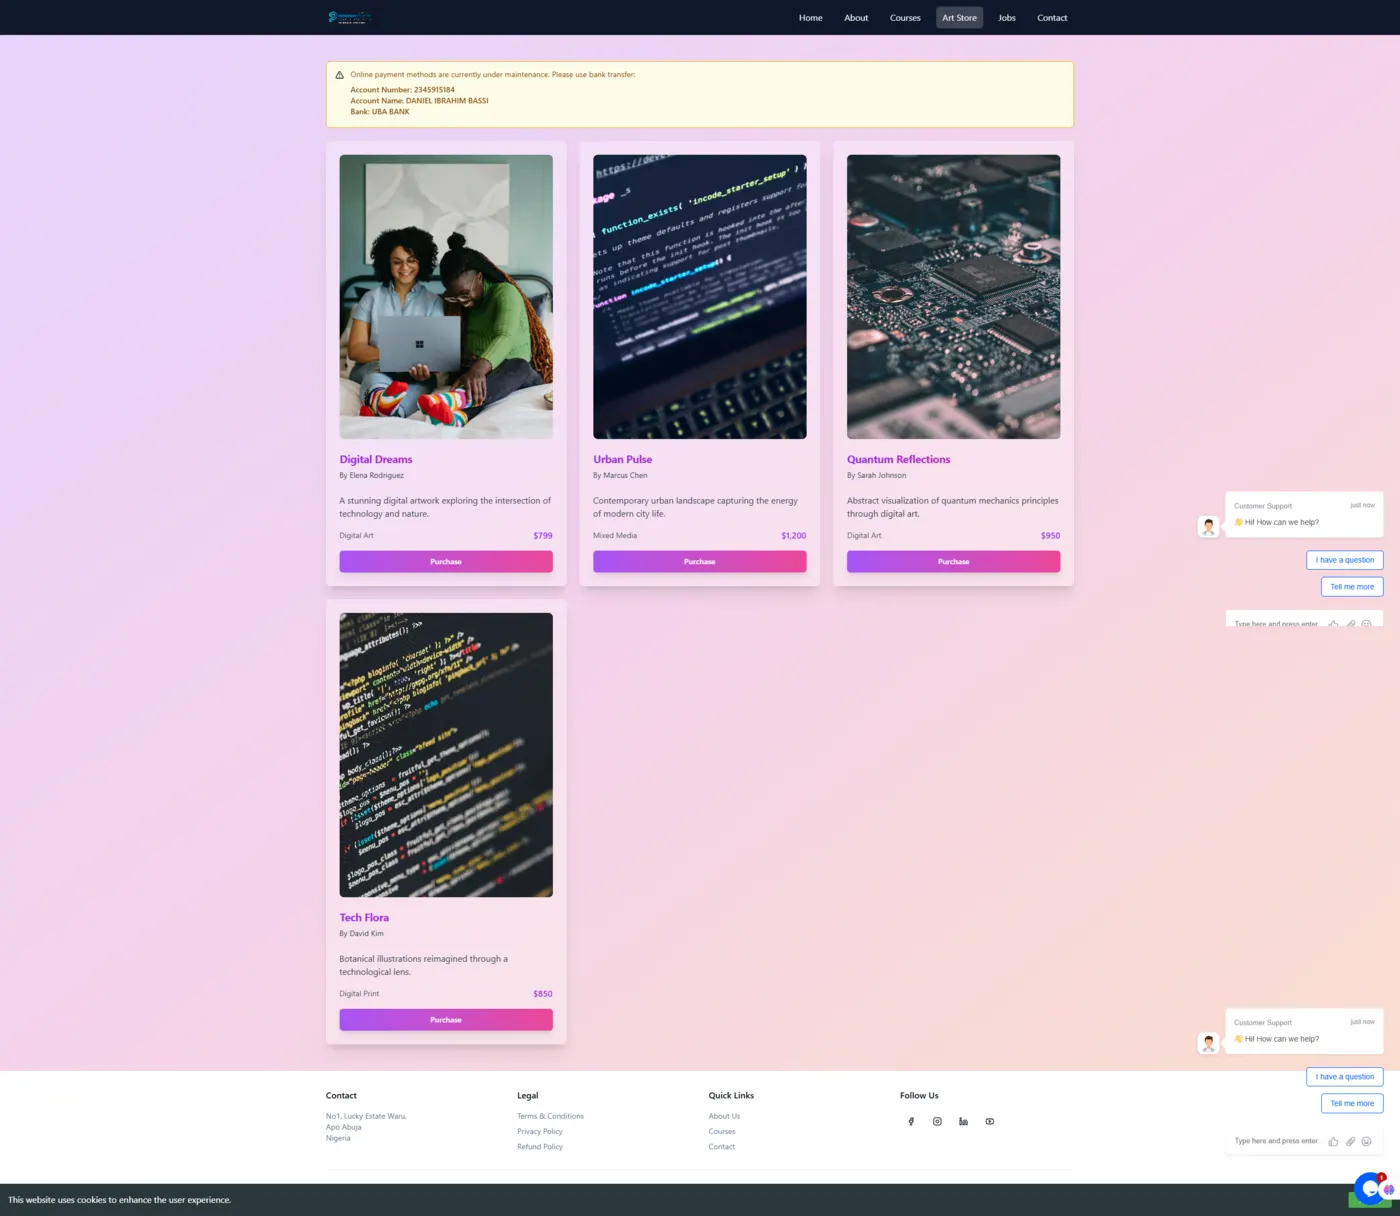The image size is (1400, 1216).
Task: Open the Digital Dreams title link
Action: pyautogui.click(x=376, y=460)
